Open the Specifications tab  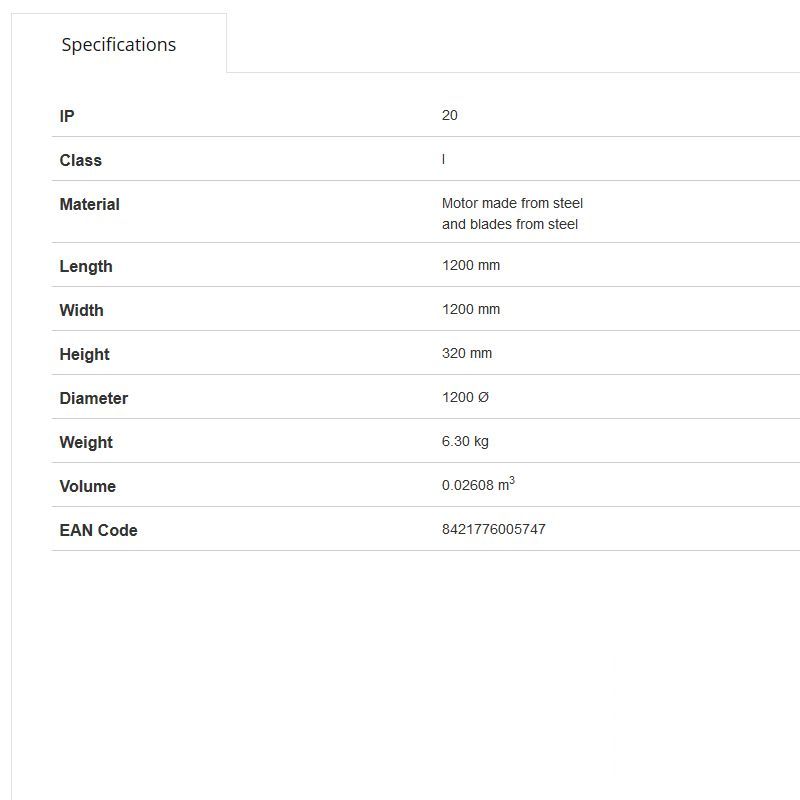[x=118, y=45]
